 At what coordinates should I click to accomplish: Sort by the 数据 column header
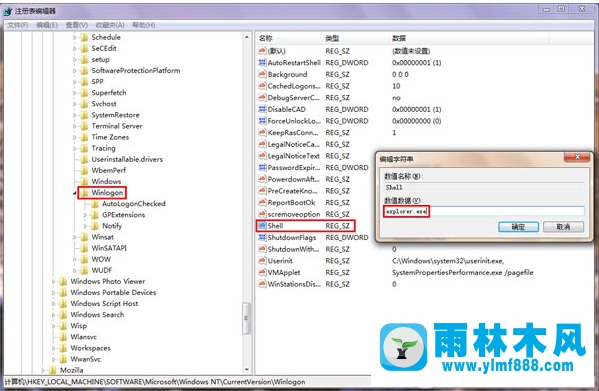[x=469, y=38]
